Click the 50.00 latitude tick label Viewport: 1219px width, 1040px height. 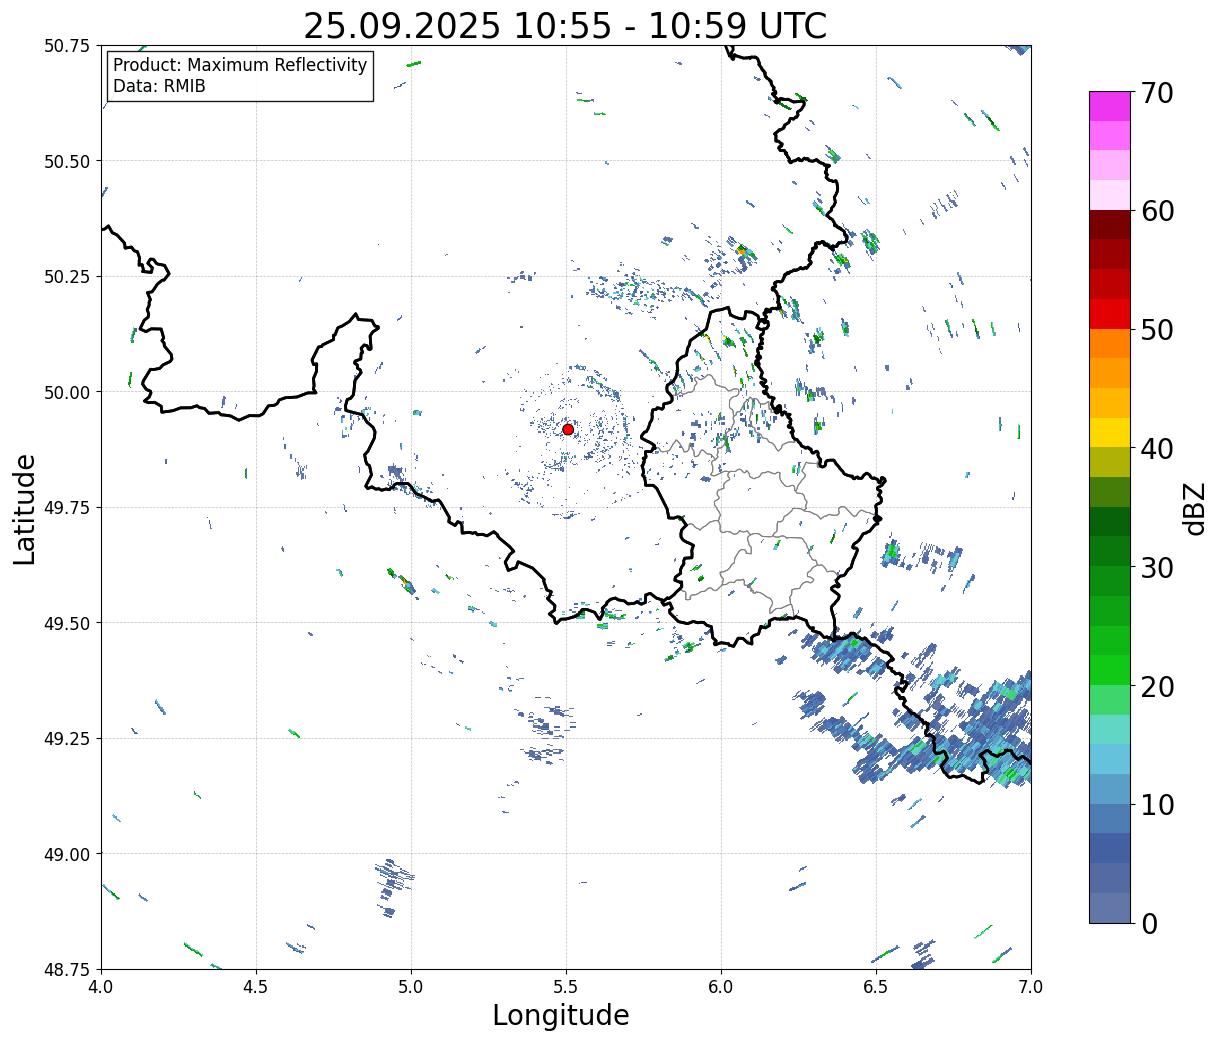point(67,392)
